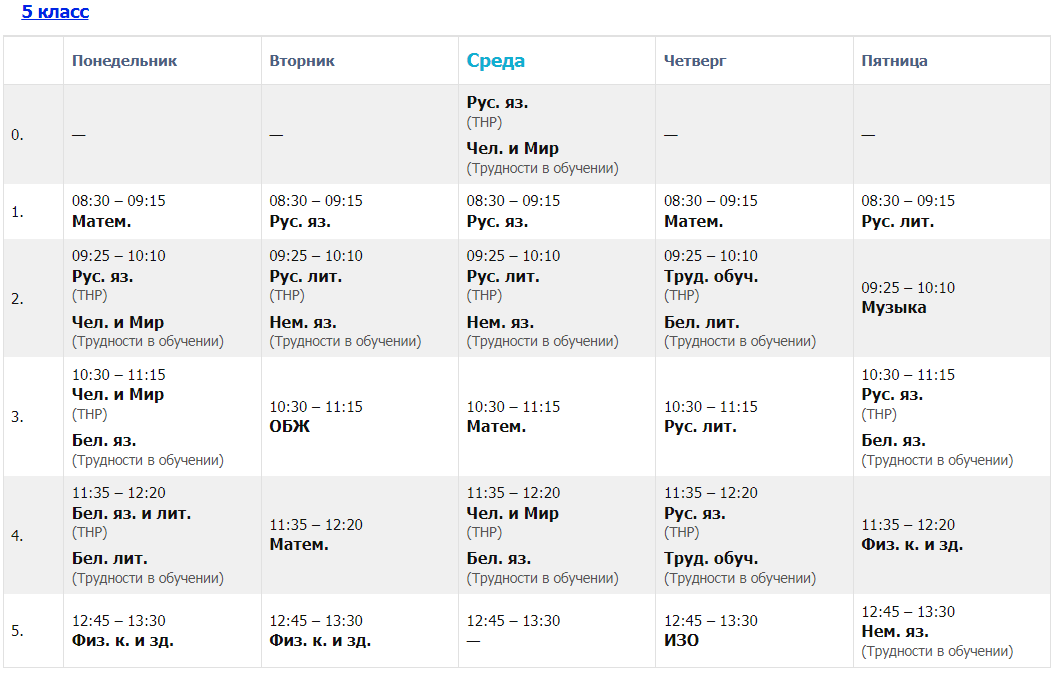Click Friday's fifth lesson Нем. яз.
The width and height of the screenshot is (1058, 678).
(895, 632)
